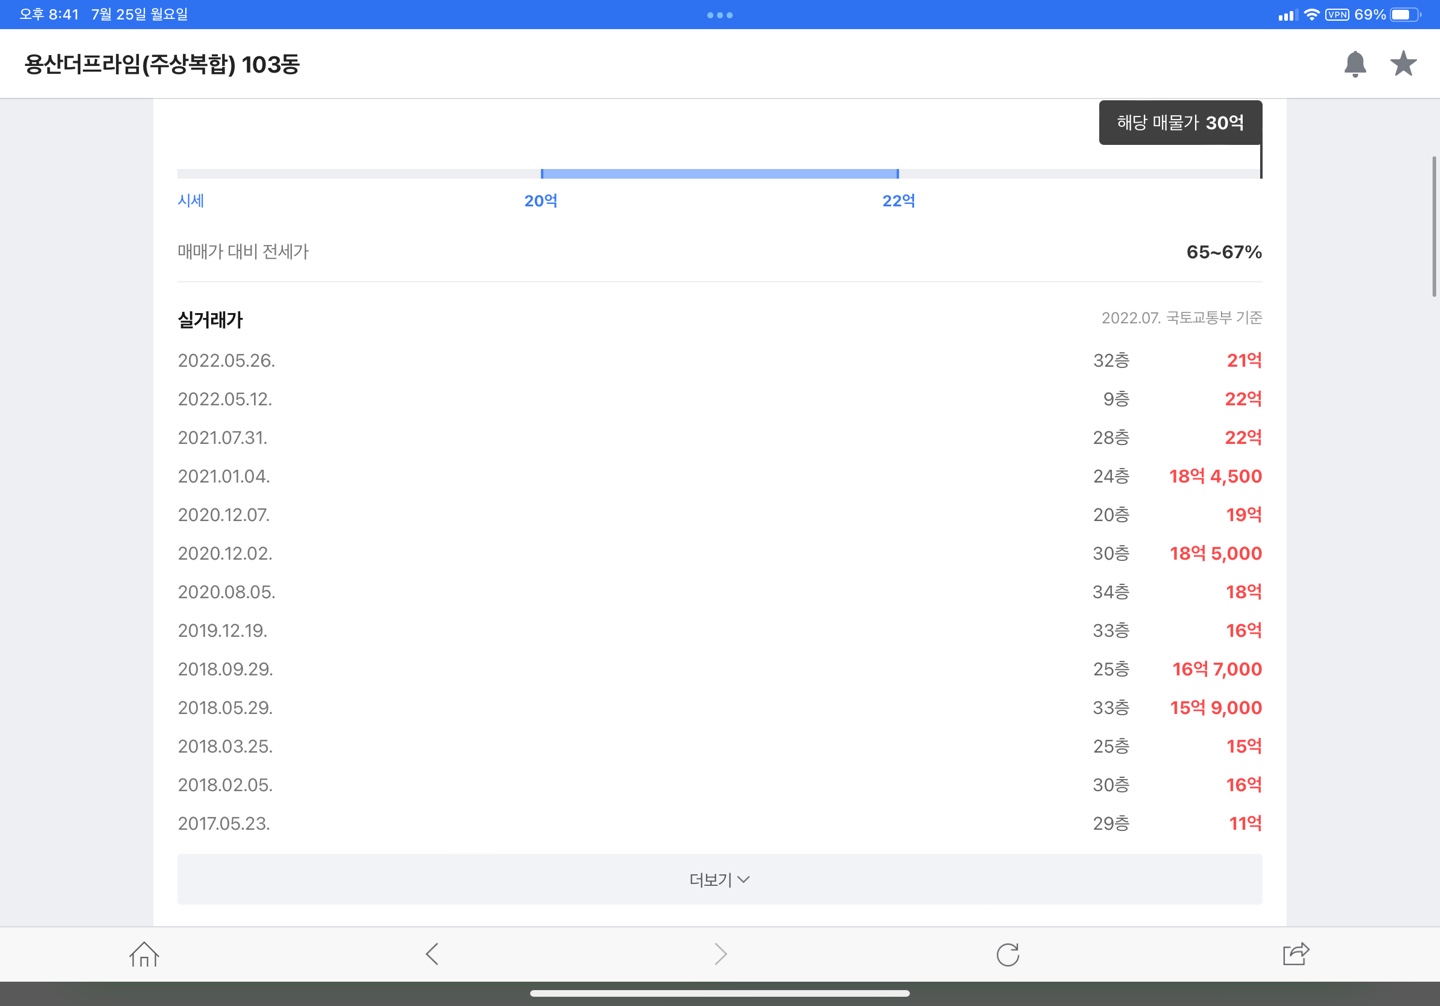This screenshot has height=1006, width=1440.
Task: Tap the 18억 4,500 price
Action: [x=1215, y=476]
